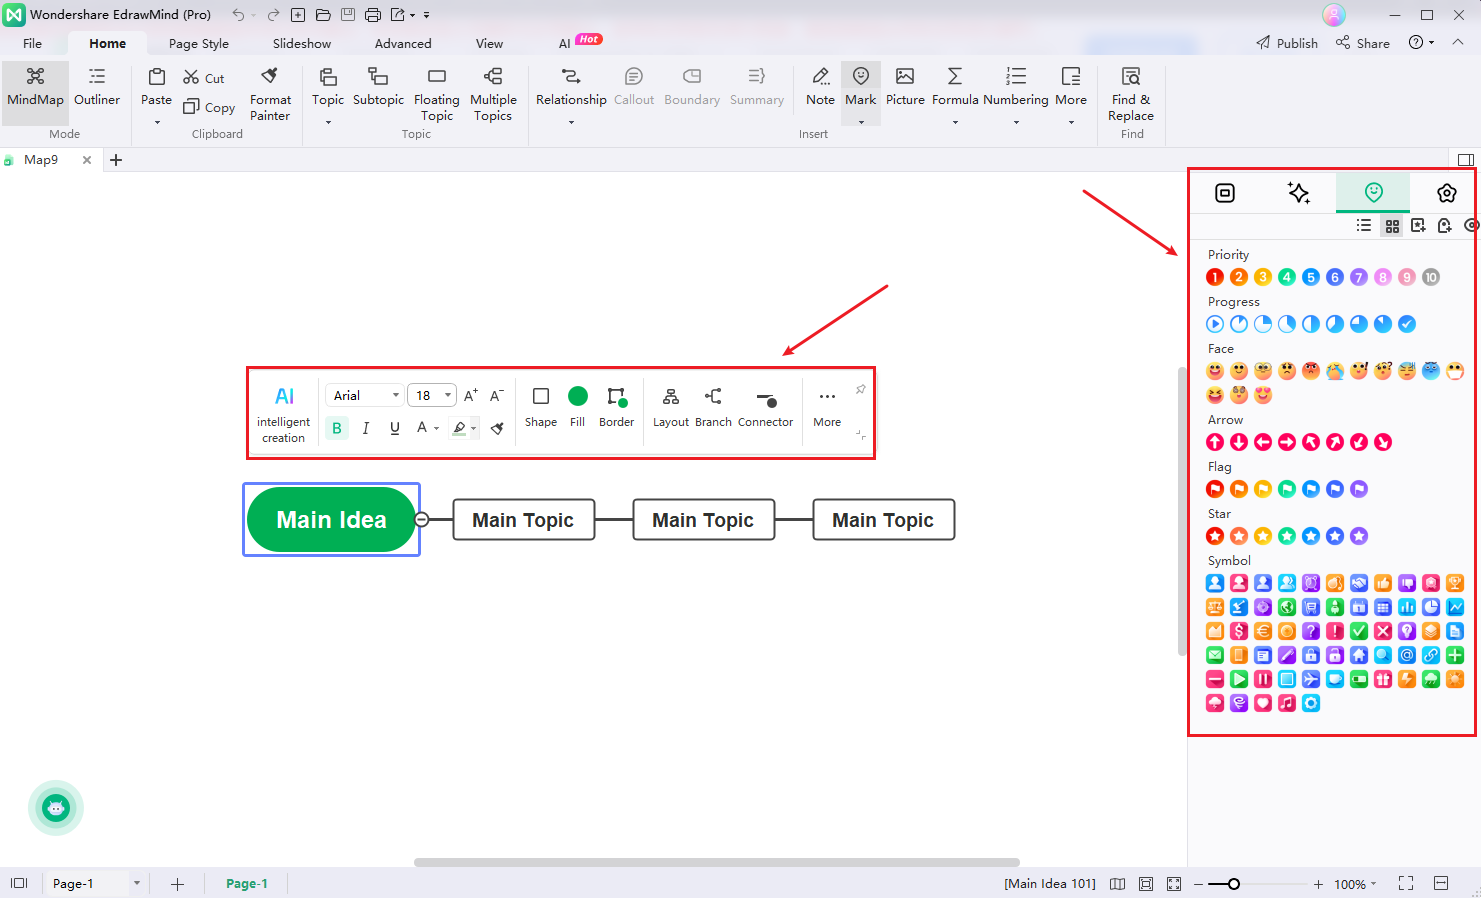This screenshot has height=898, width=1481.
Task: Add the completed checkmark progress icon
Action: click(x=1407, y=324)
